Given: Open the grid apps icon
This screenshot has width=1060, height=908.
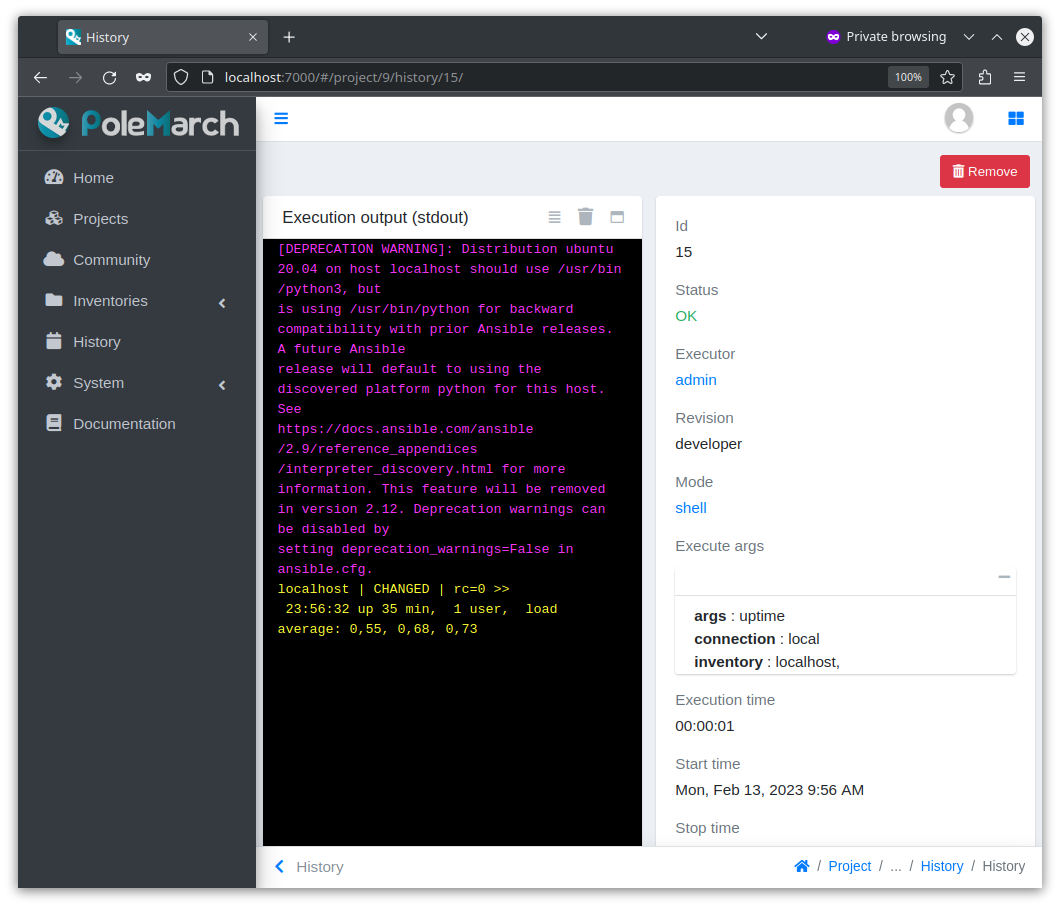Looking at the screenshot, I should coord(1015,118).
